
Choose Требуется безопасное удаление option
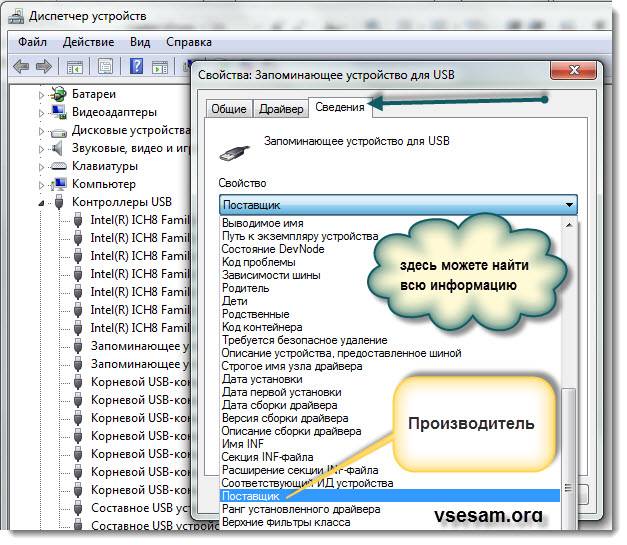tap(305, 340)
